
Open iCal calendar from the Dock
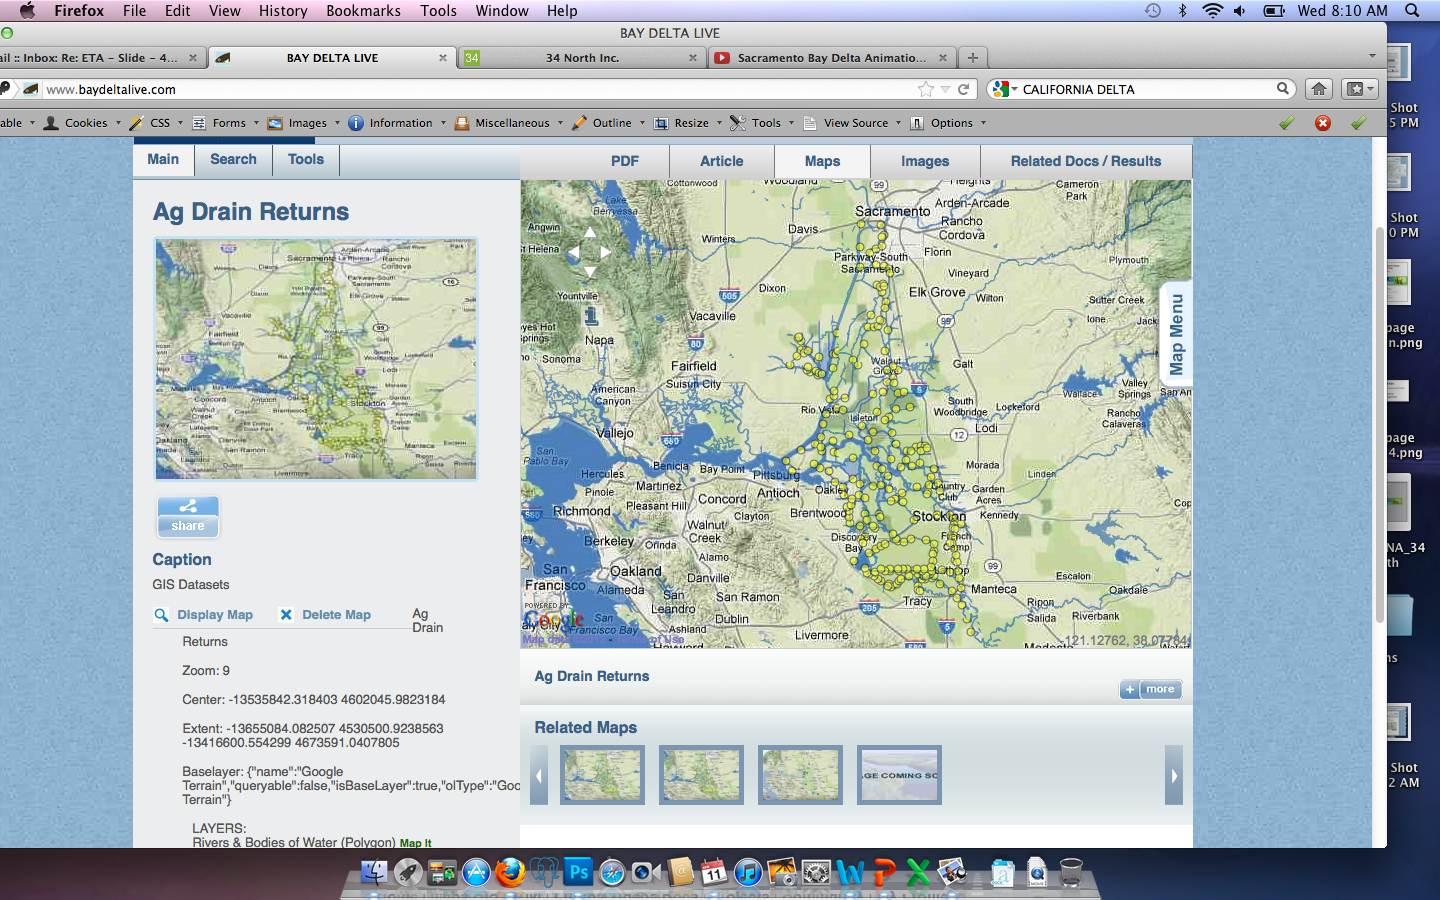click(714, 872)
